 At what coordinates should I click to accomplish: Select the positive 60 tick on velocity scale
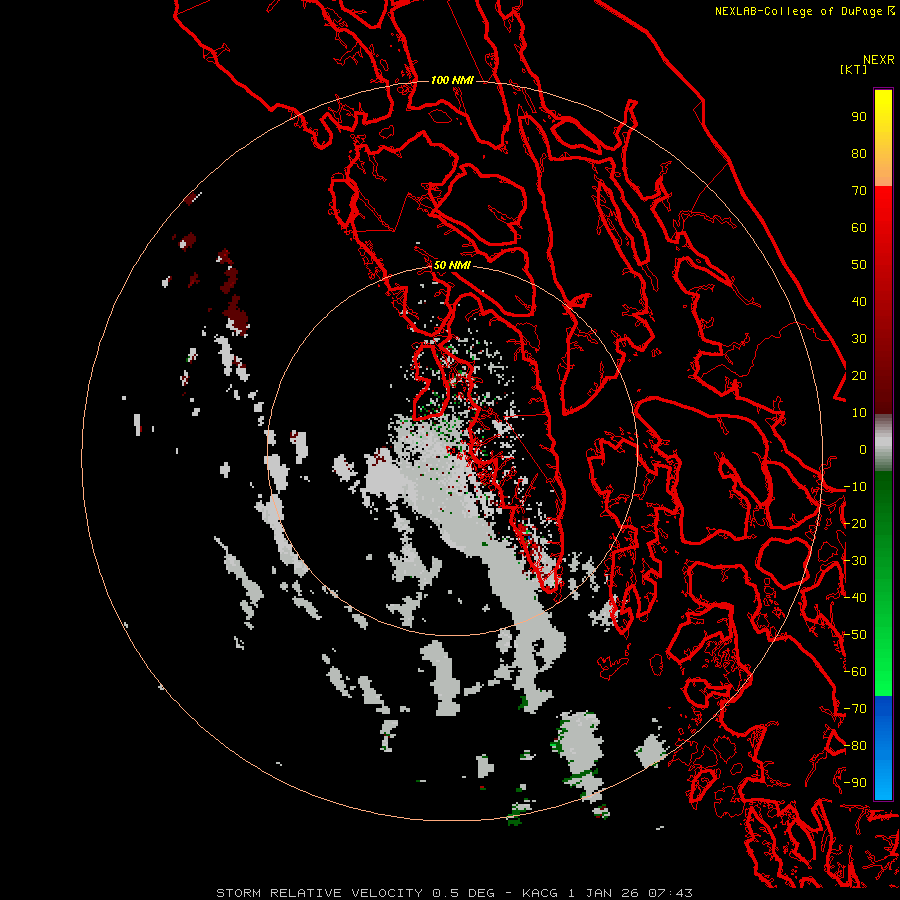pyautogui.click(x=859, y=227)
